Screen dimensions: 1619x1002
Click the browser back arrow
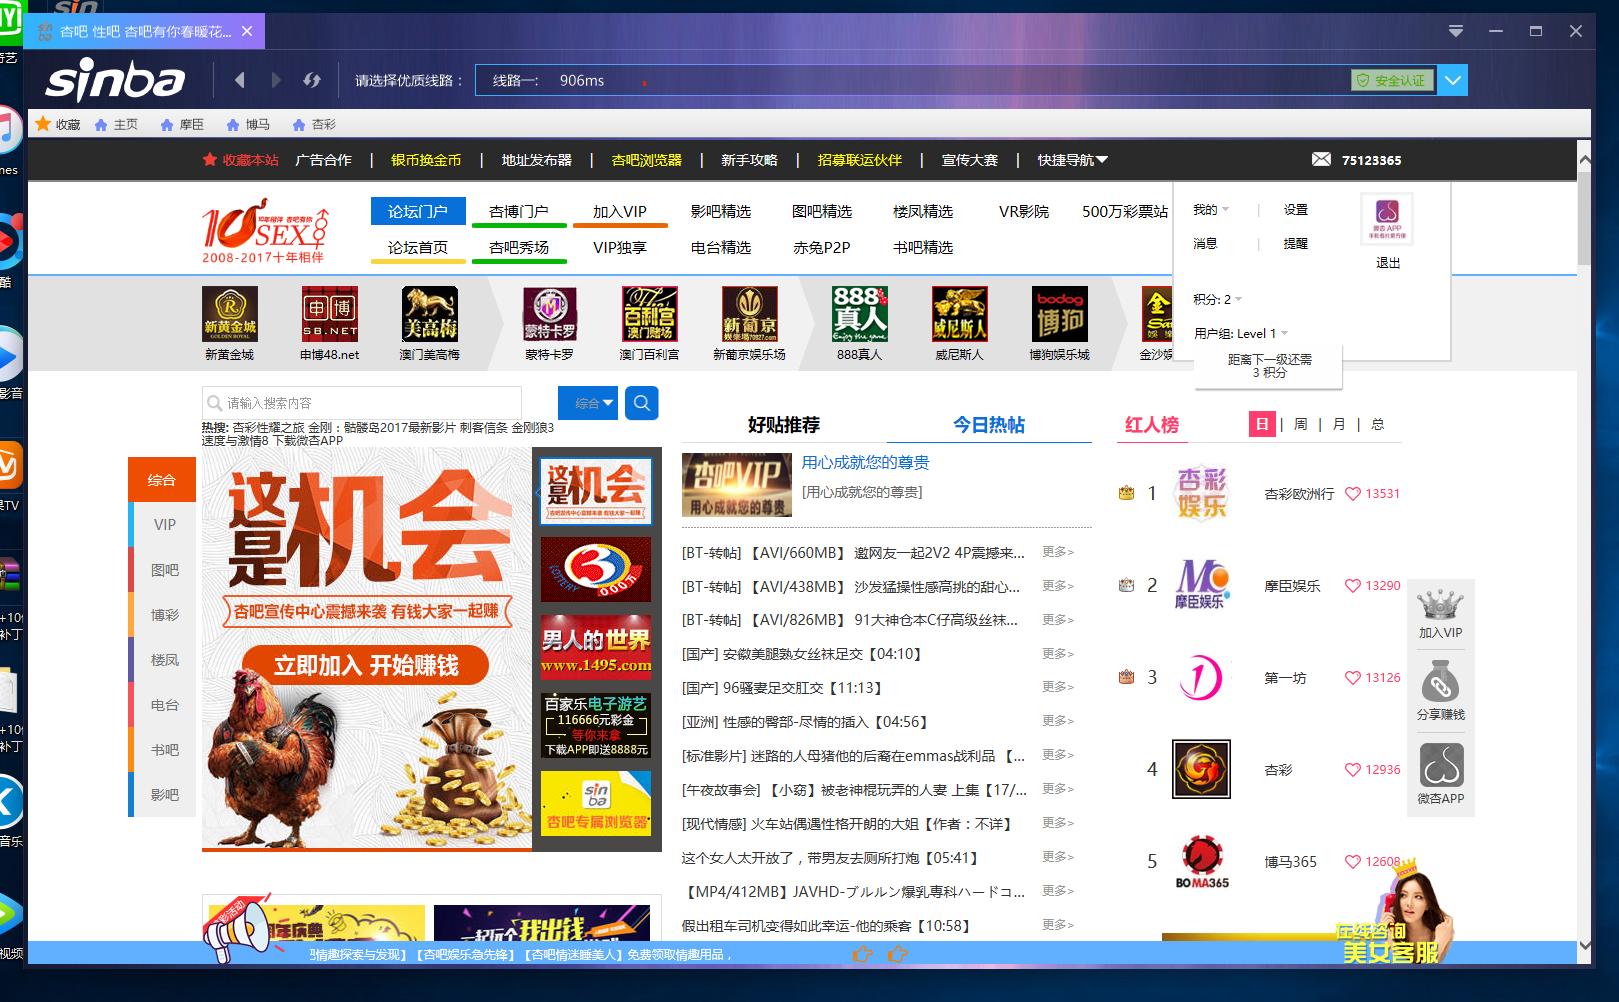239,80
